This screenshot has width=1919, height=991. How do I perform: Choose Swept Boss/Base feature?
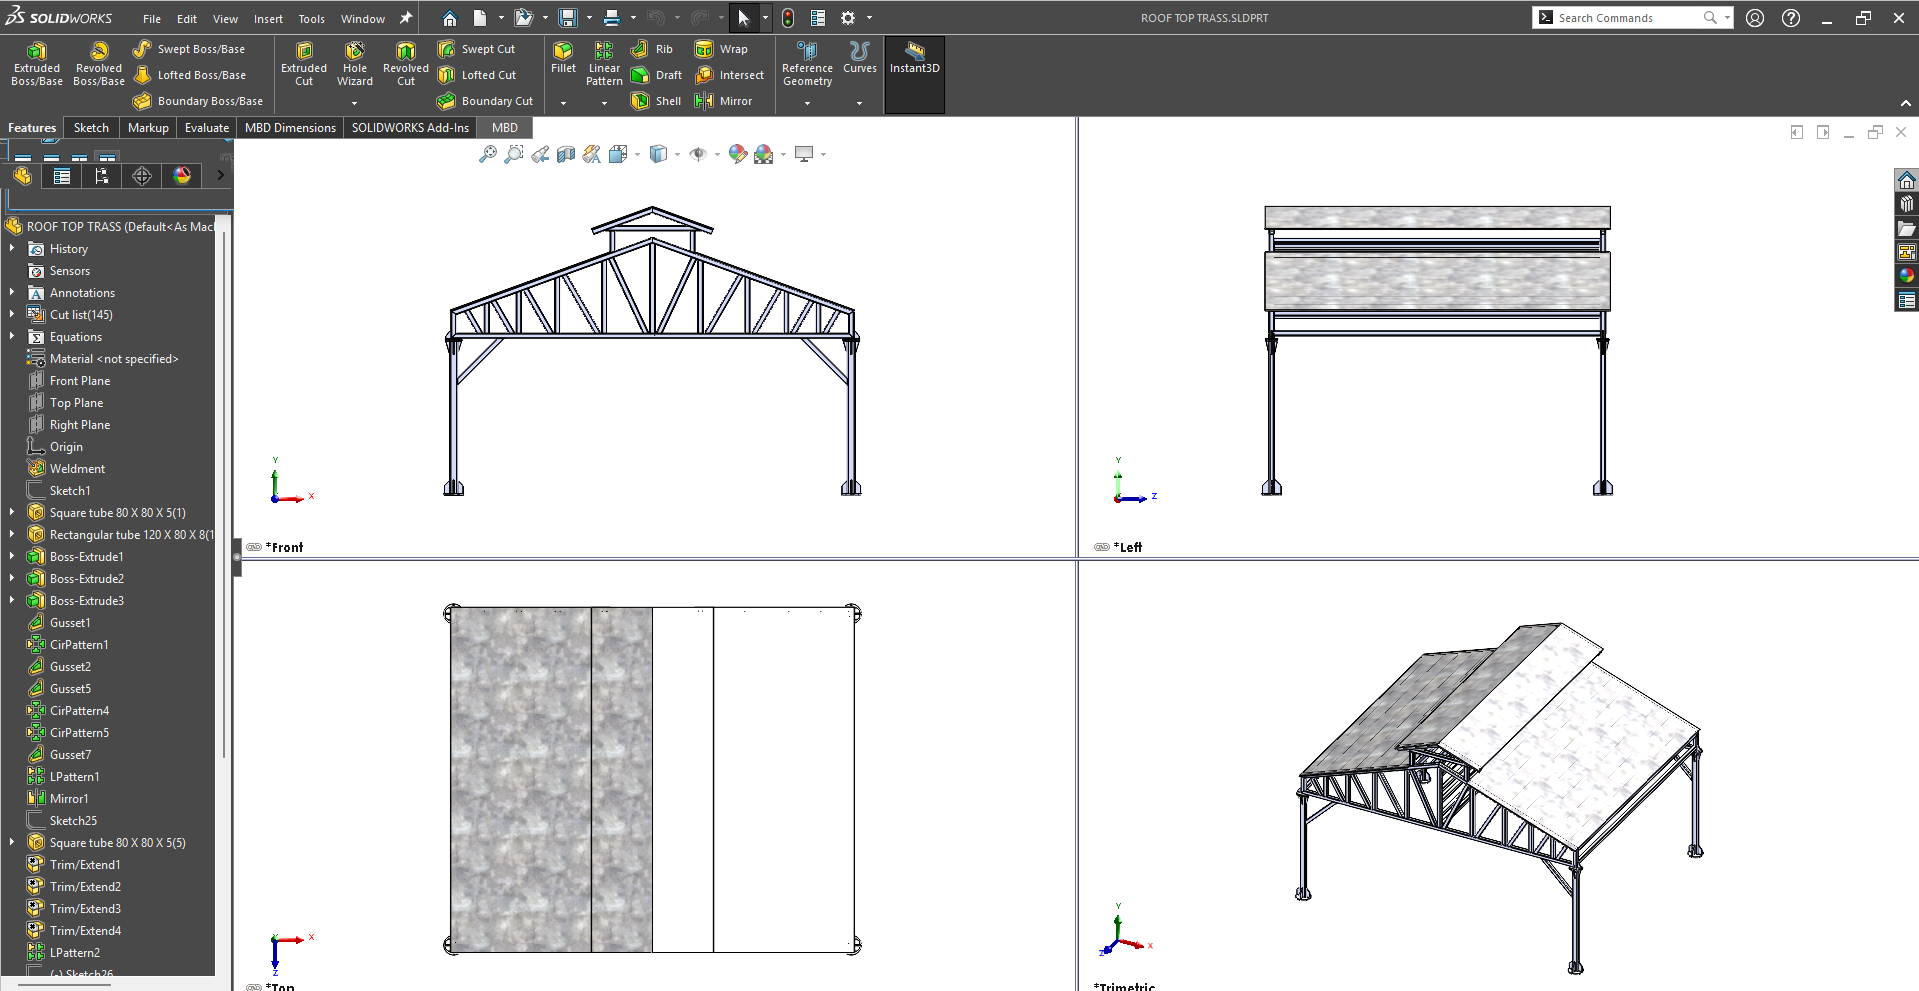point(189,49)
